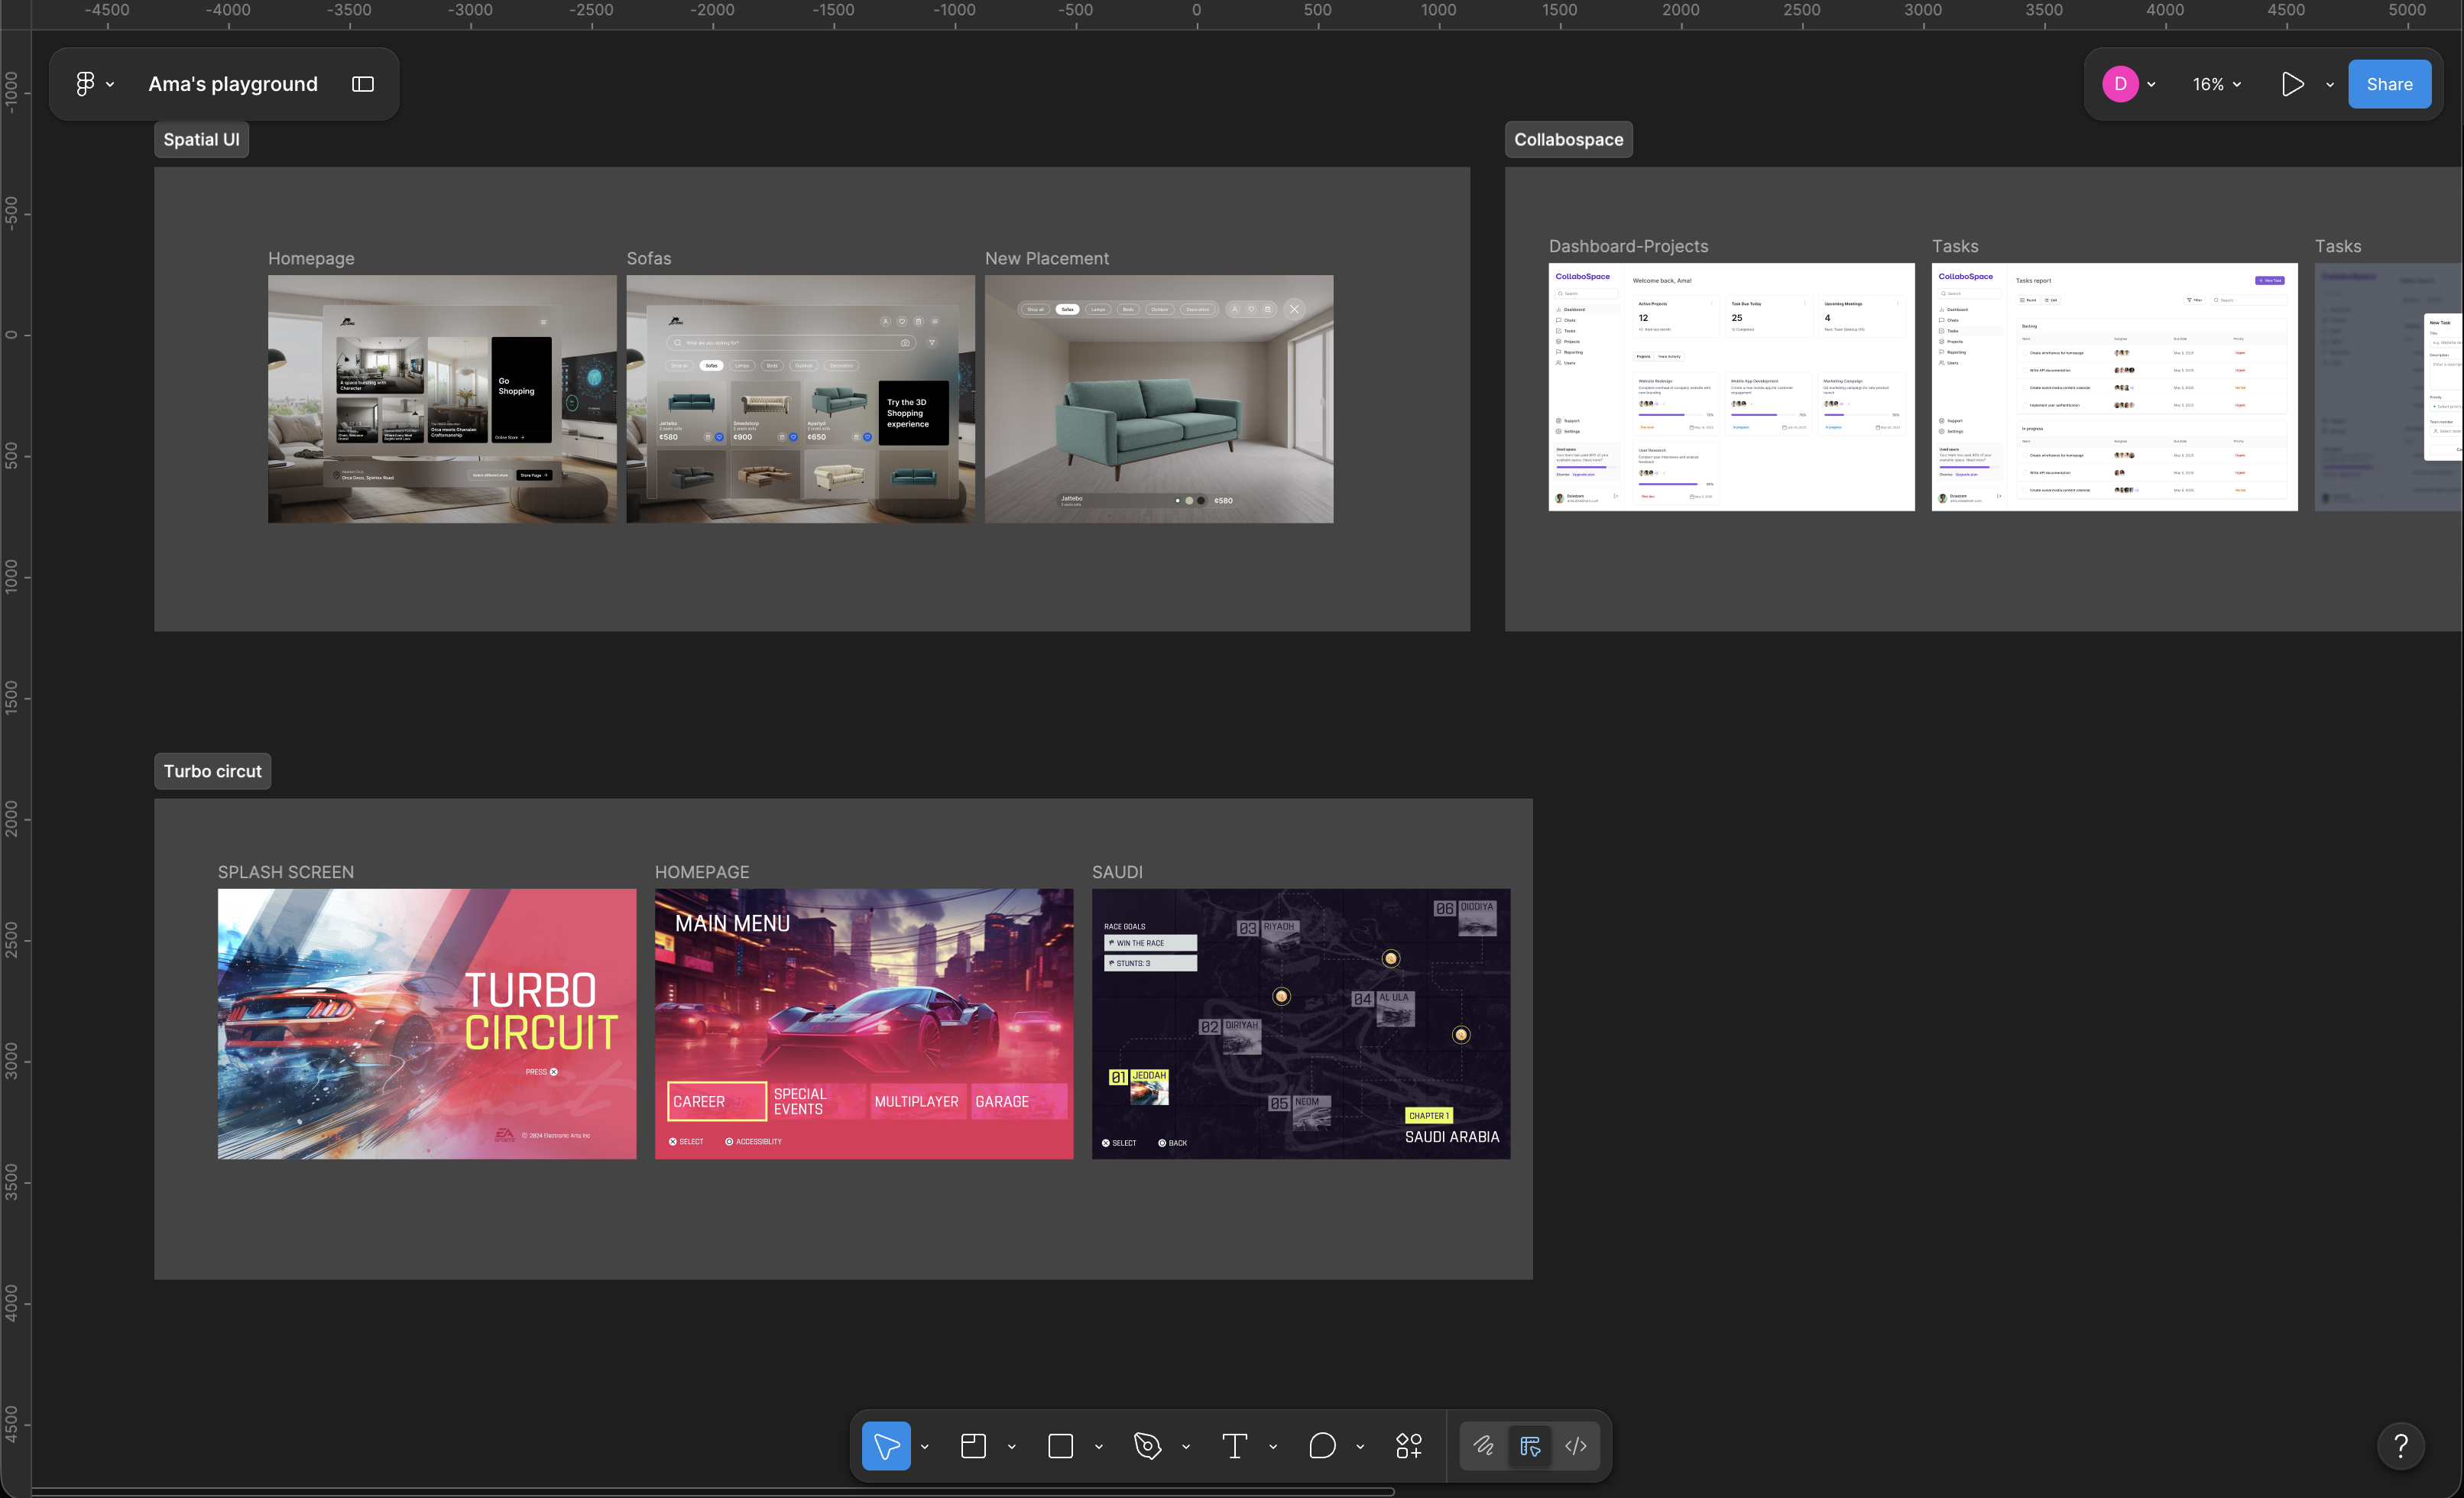Expand the avatar dropdown chevron
Image resolution: width=2464 pixels, height=1498 pixels.
[2151, 85]
